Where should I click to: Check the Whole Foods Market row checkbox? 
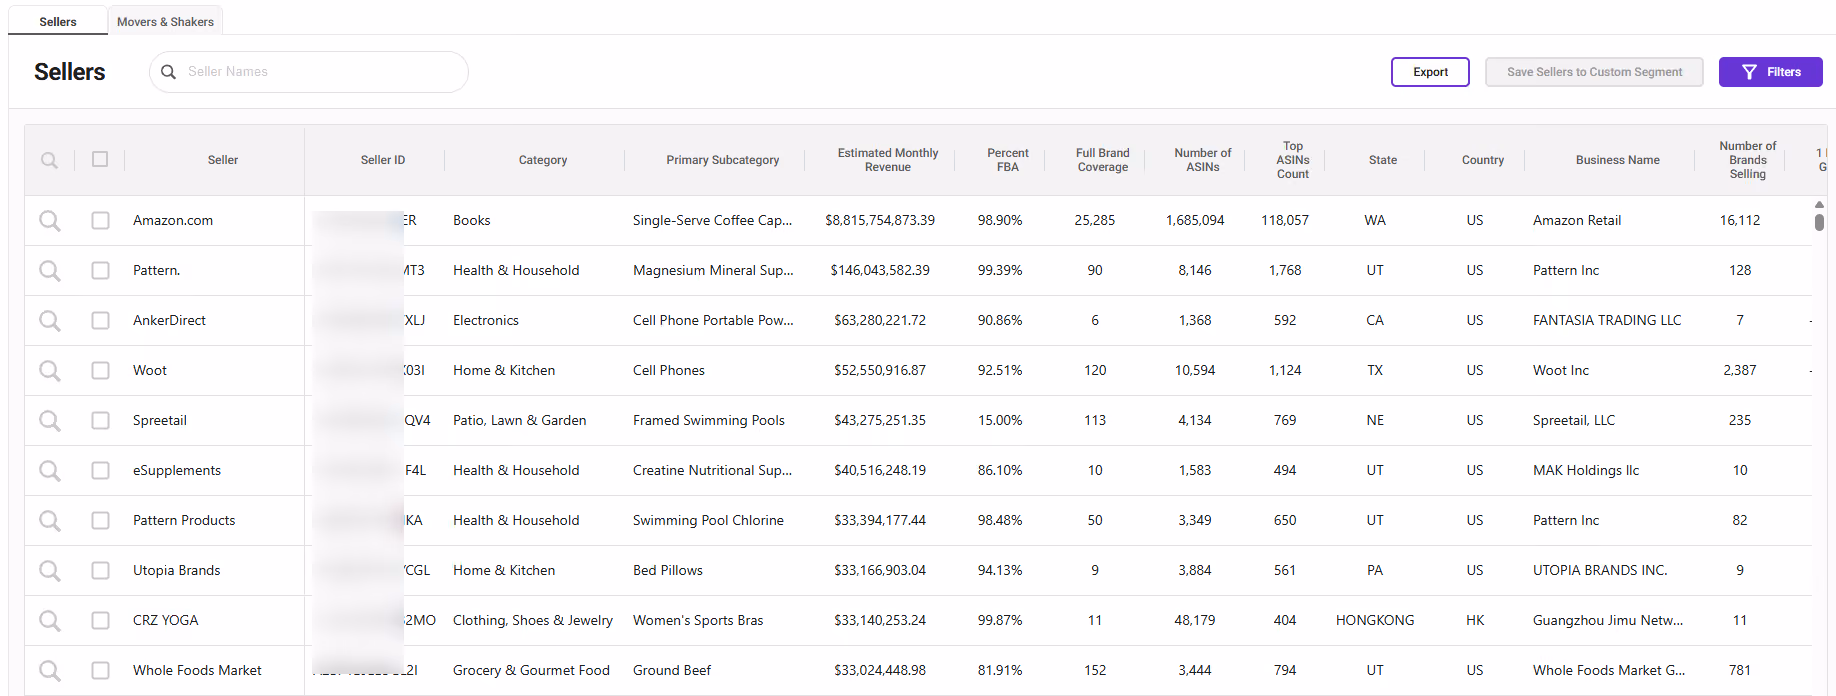(100, 670)
